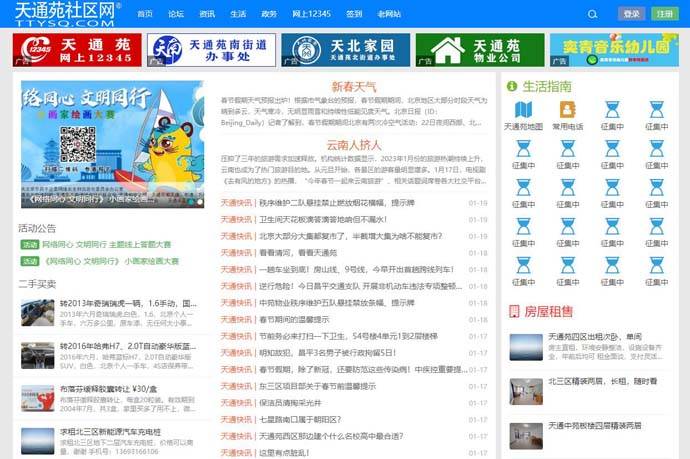Open listing 转2016年哈弗H7
Image resolution: width=690 pixels, height=459 pixels.
[128, 346]
